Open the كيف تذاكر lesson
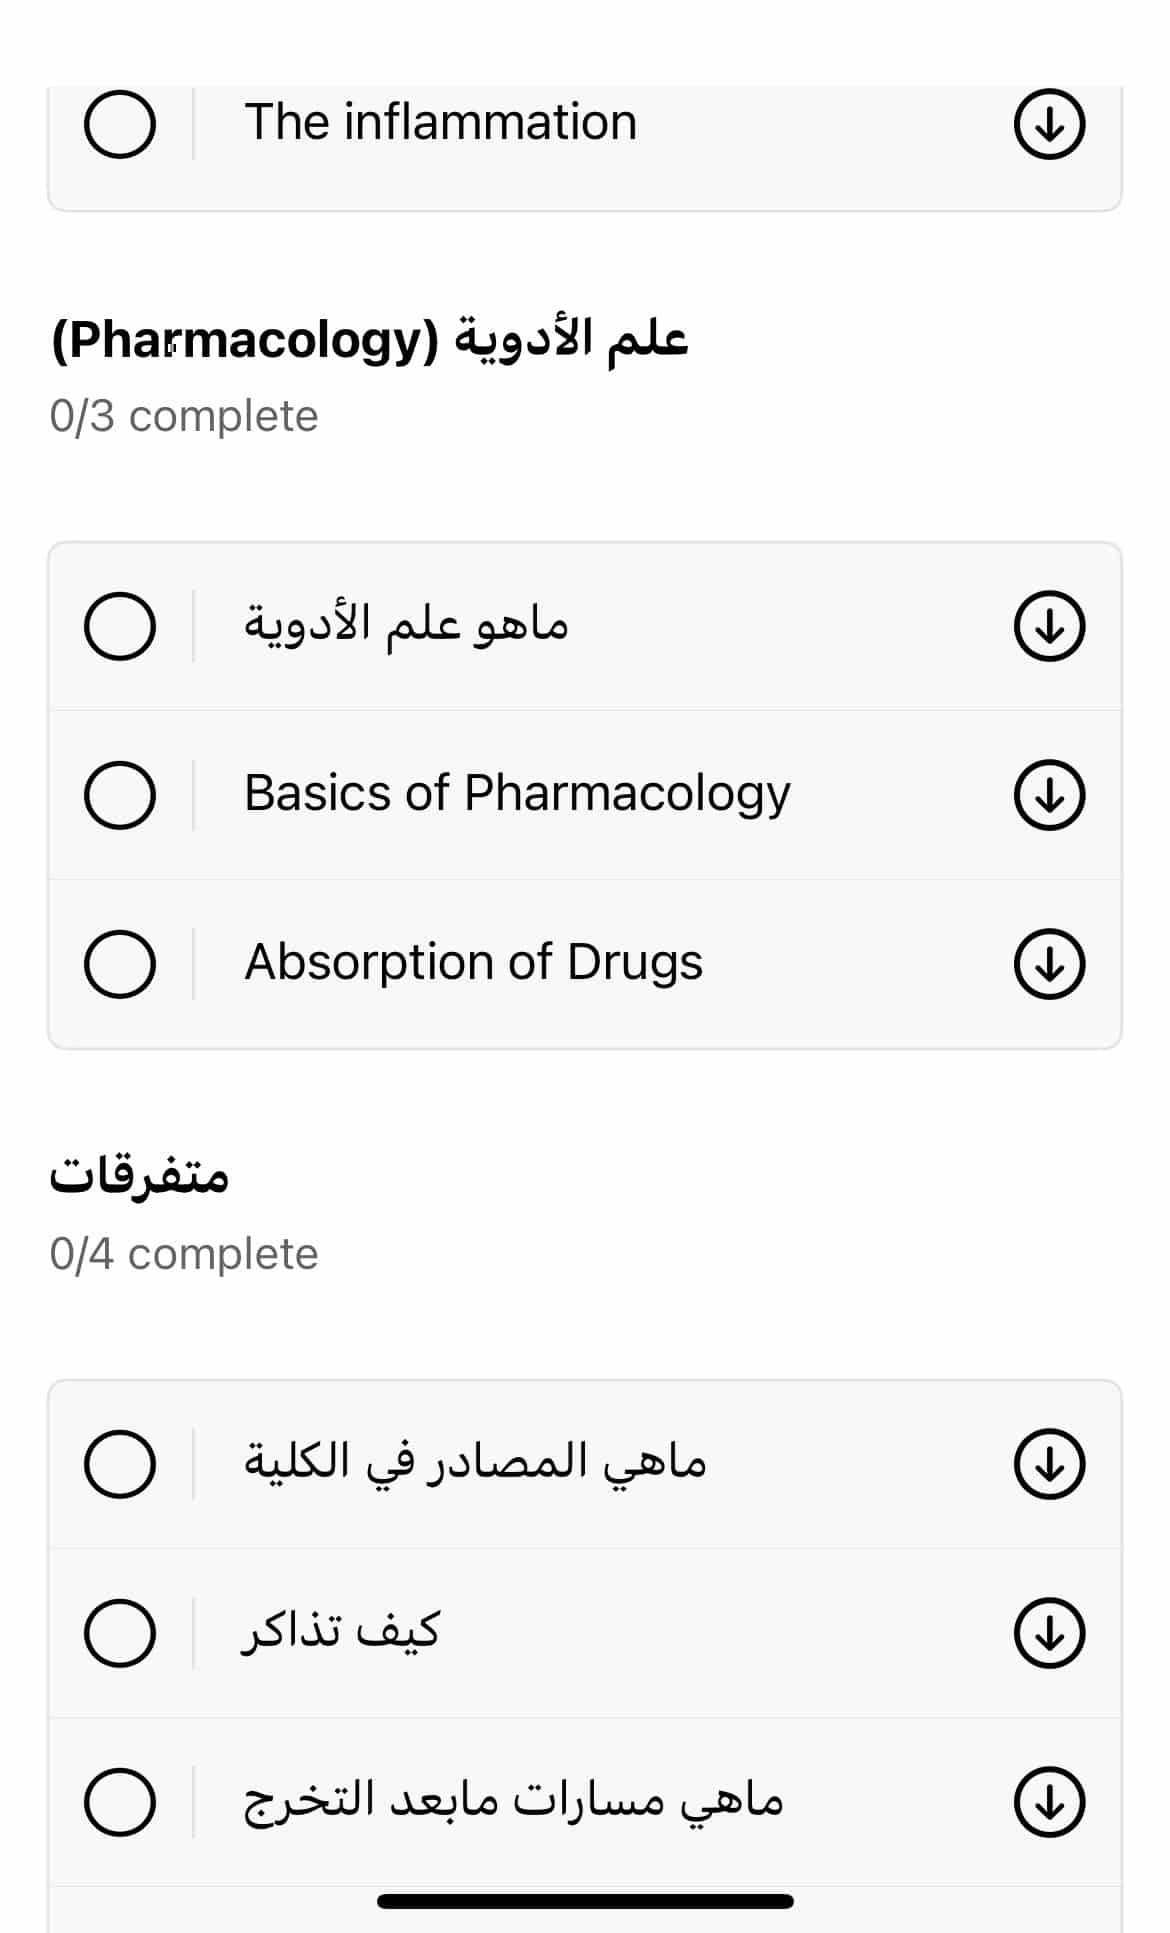The image size is (1170, 1933). coord(341,1632)
